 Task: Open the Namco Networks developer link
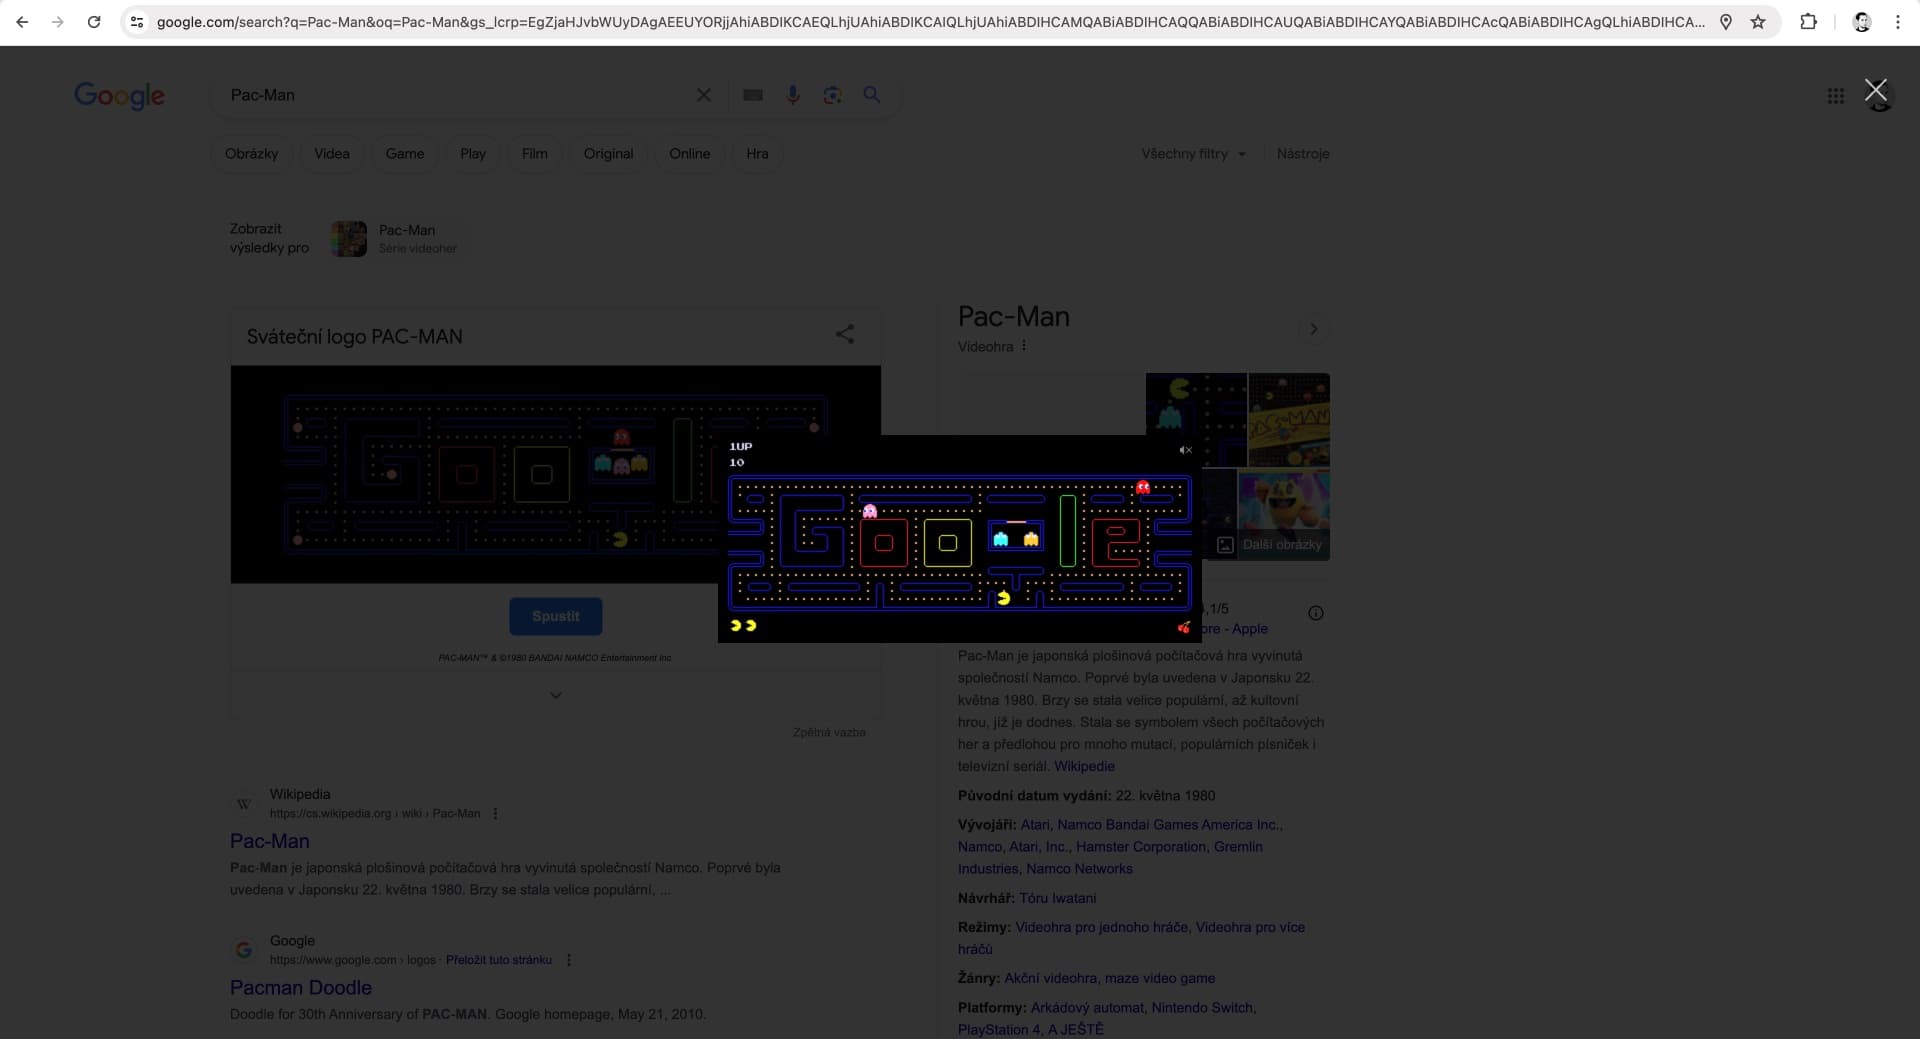[1080, 869]
